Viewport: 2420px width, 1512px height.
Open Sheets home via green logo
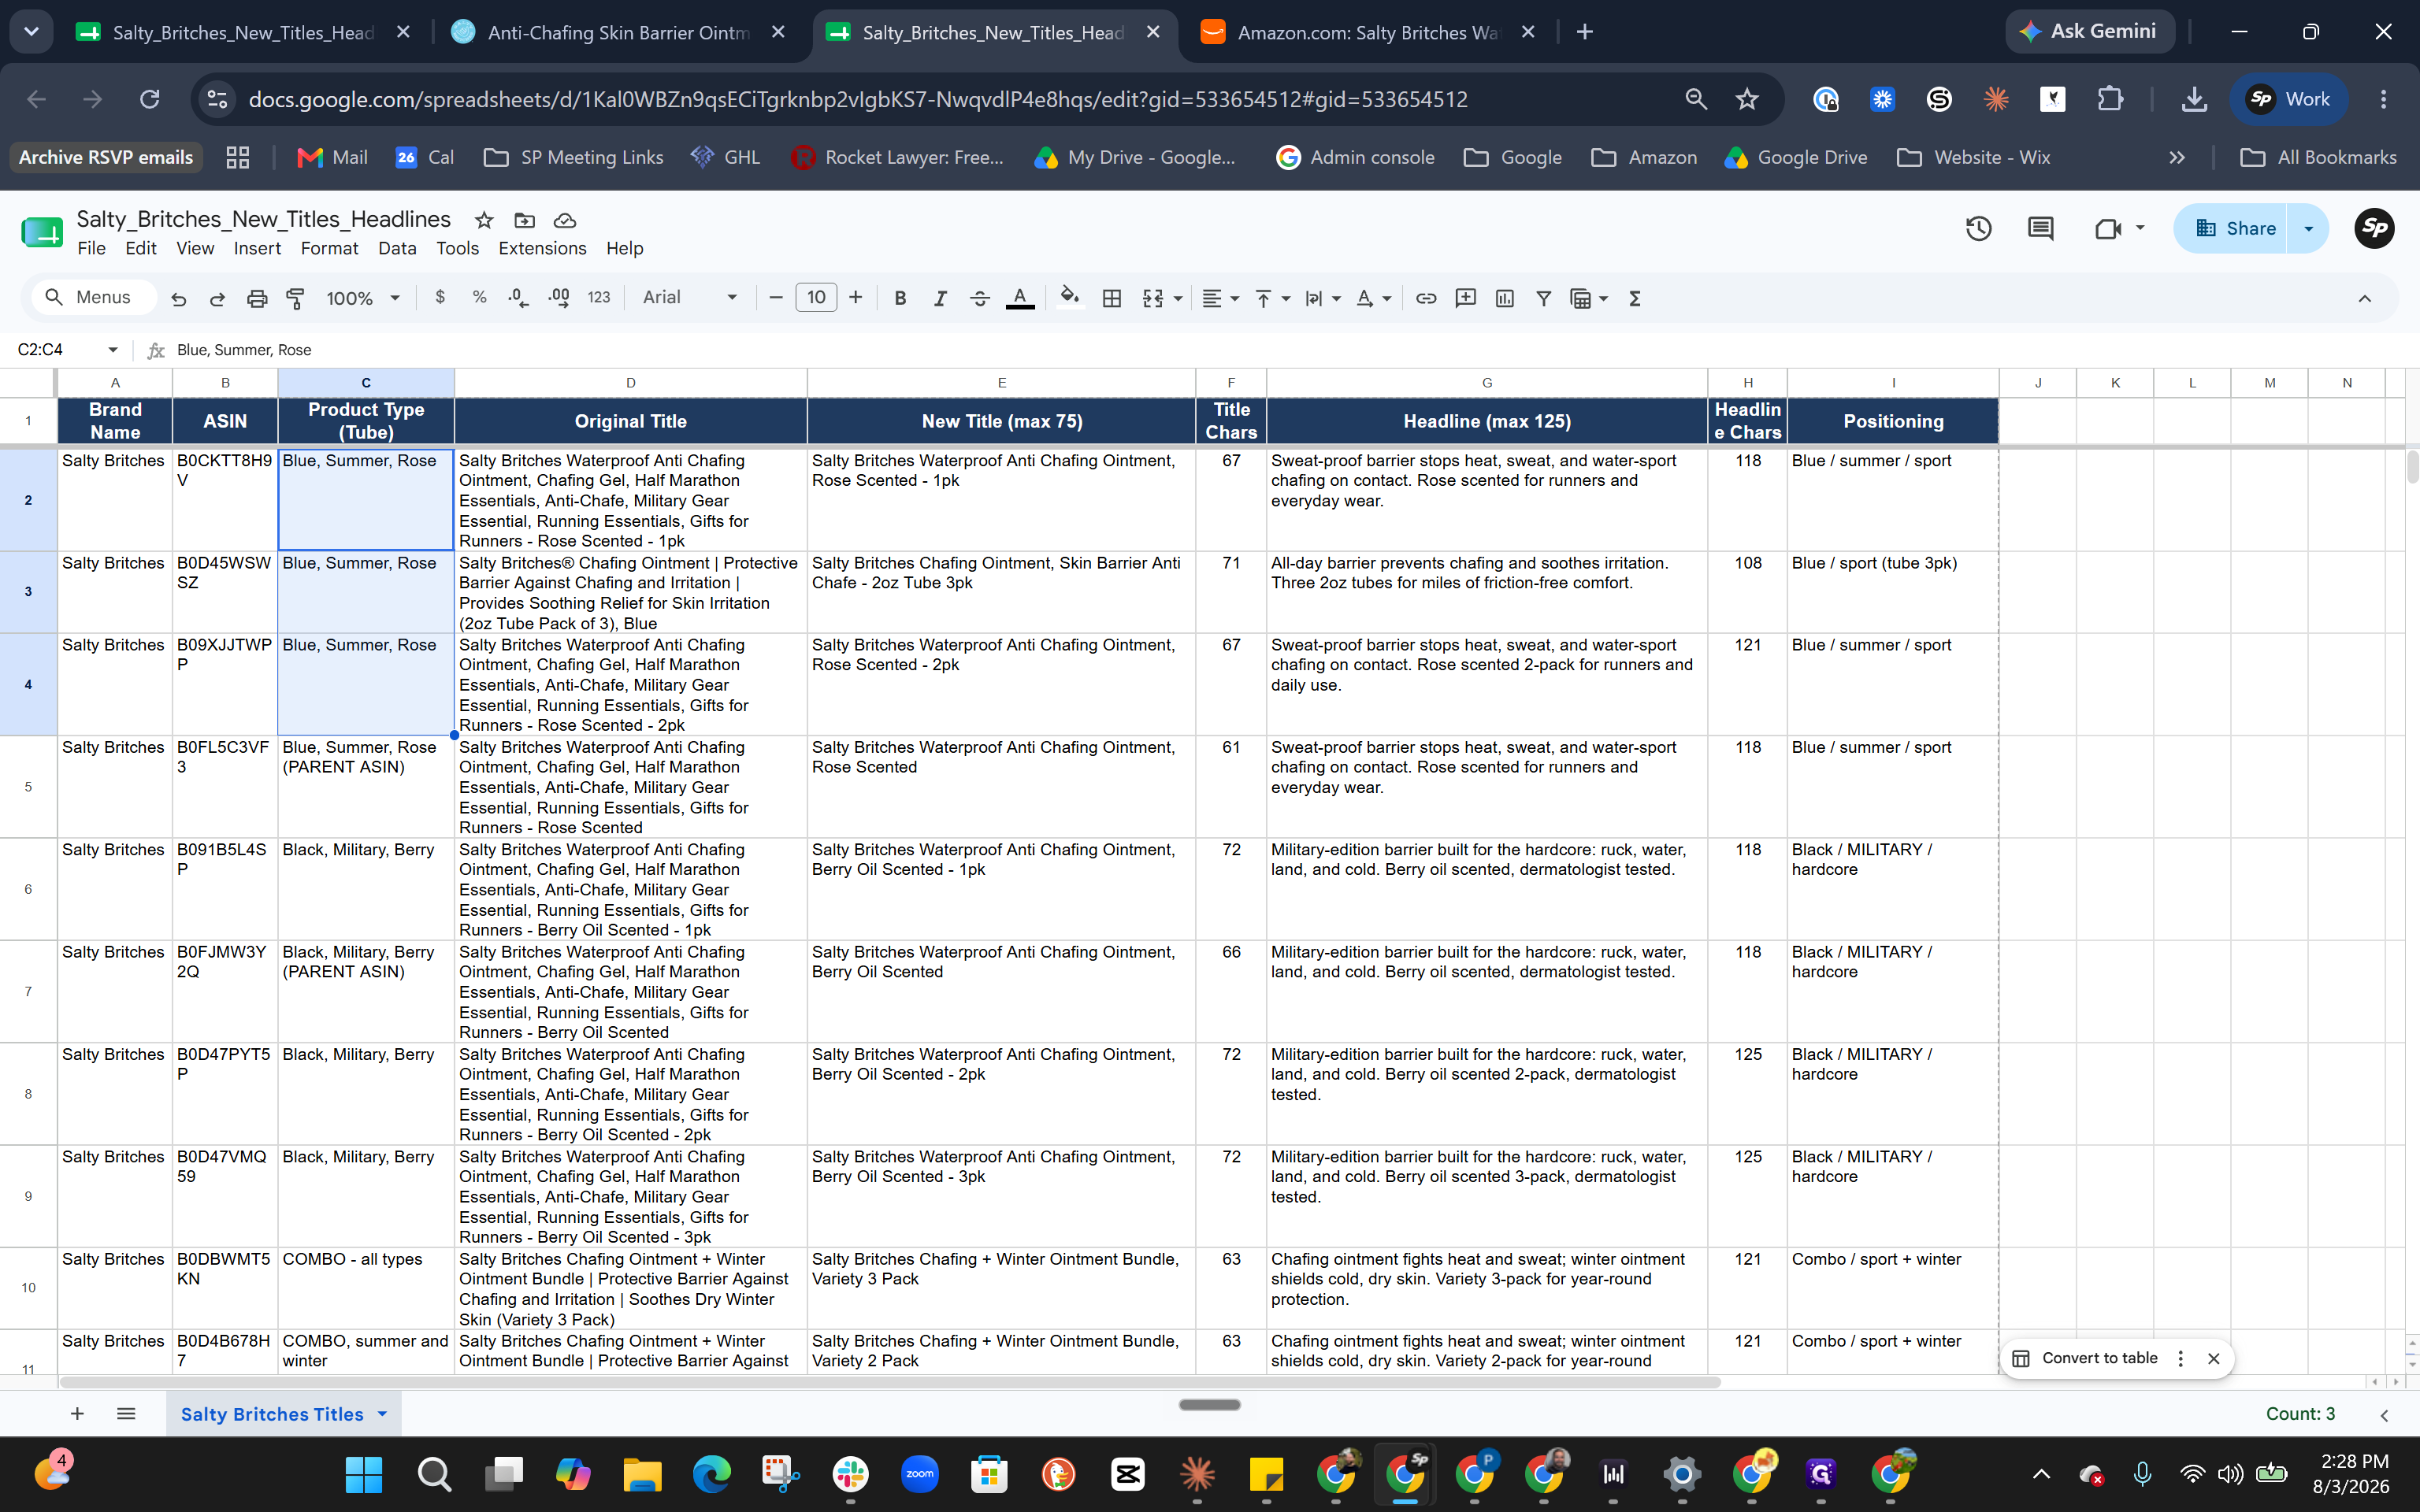point(42,232)
